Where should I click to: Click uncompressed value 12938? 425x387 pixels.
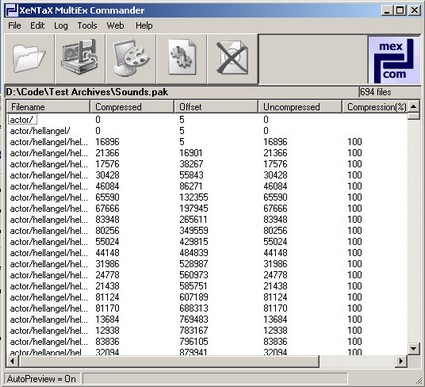point(275,331)
